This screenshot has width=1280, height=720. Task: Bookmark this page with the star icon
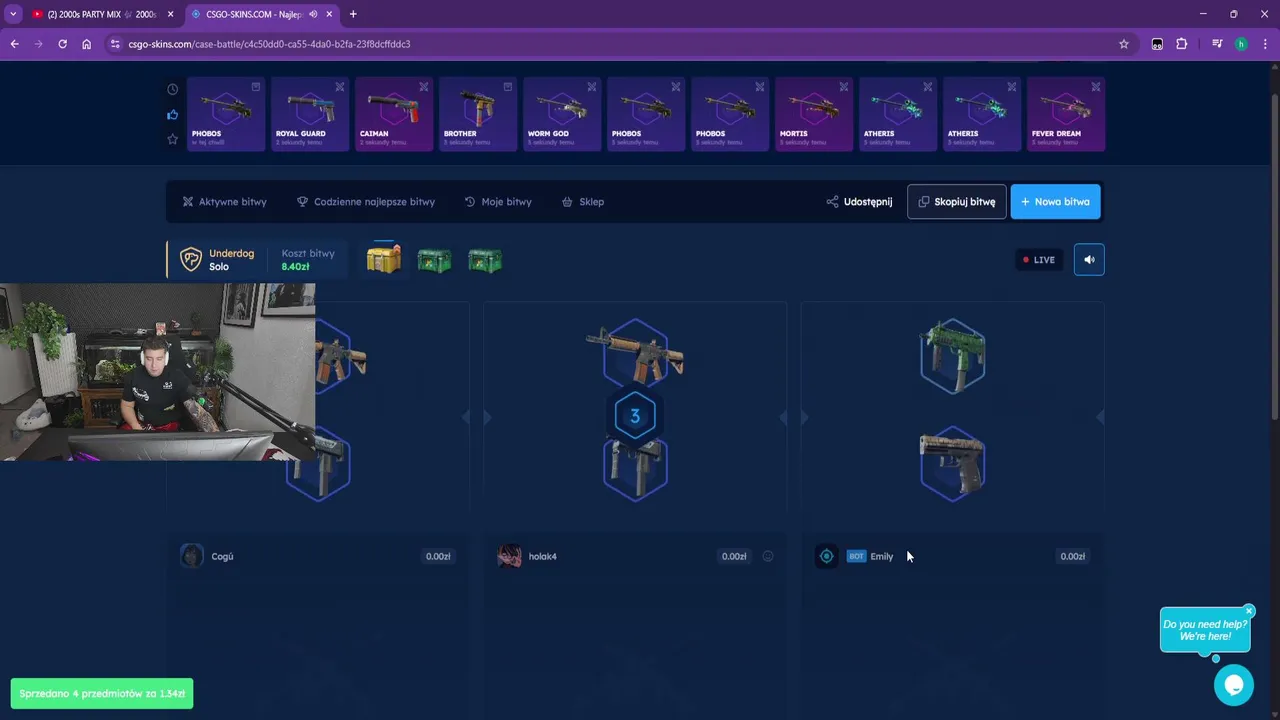pos(1124,44)
